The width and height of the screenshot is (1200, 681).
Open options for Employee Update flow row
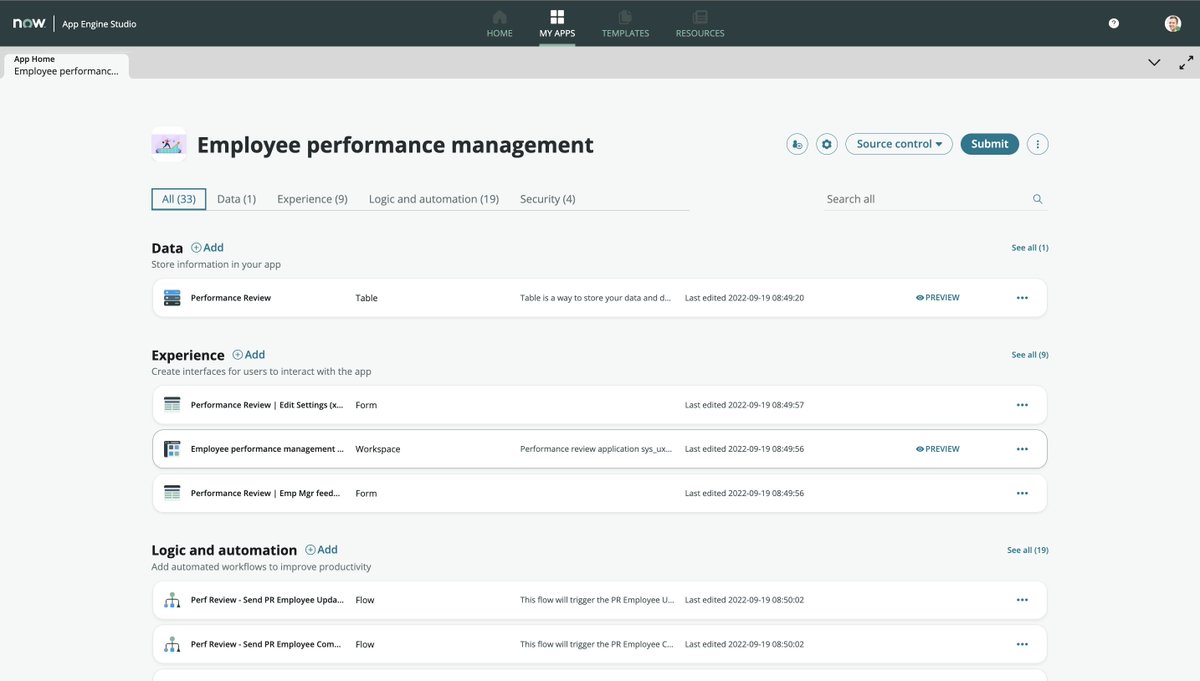click(x=1022, y=600)
